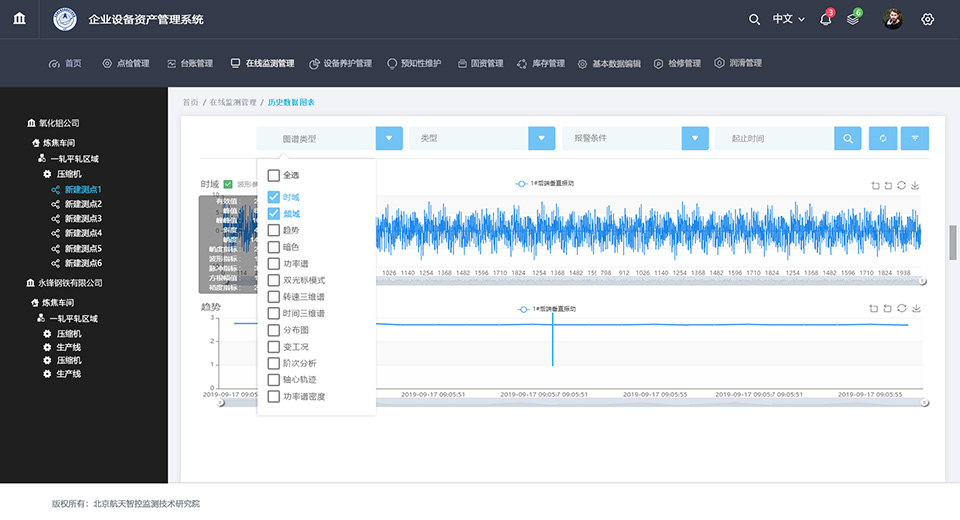The height and width of the screenshot is (520, 960).
Task: Enable the 功率谱 checkbox
Action: tap(273, 264)
